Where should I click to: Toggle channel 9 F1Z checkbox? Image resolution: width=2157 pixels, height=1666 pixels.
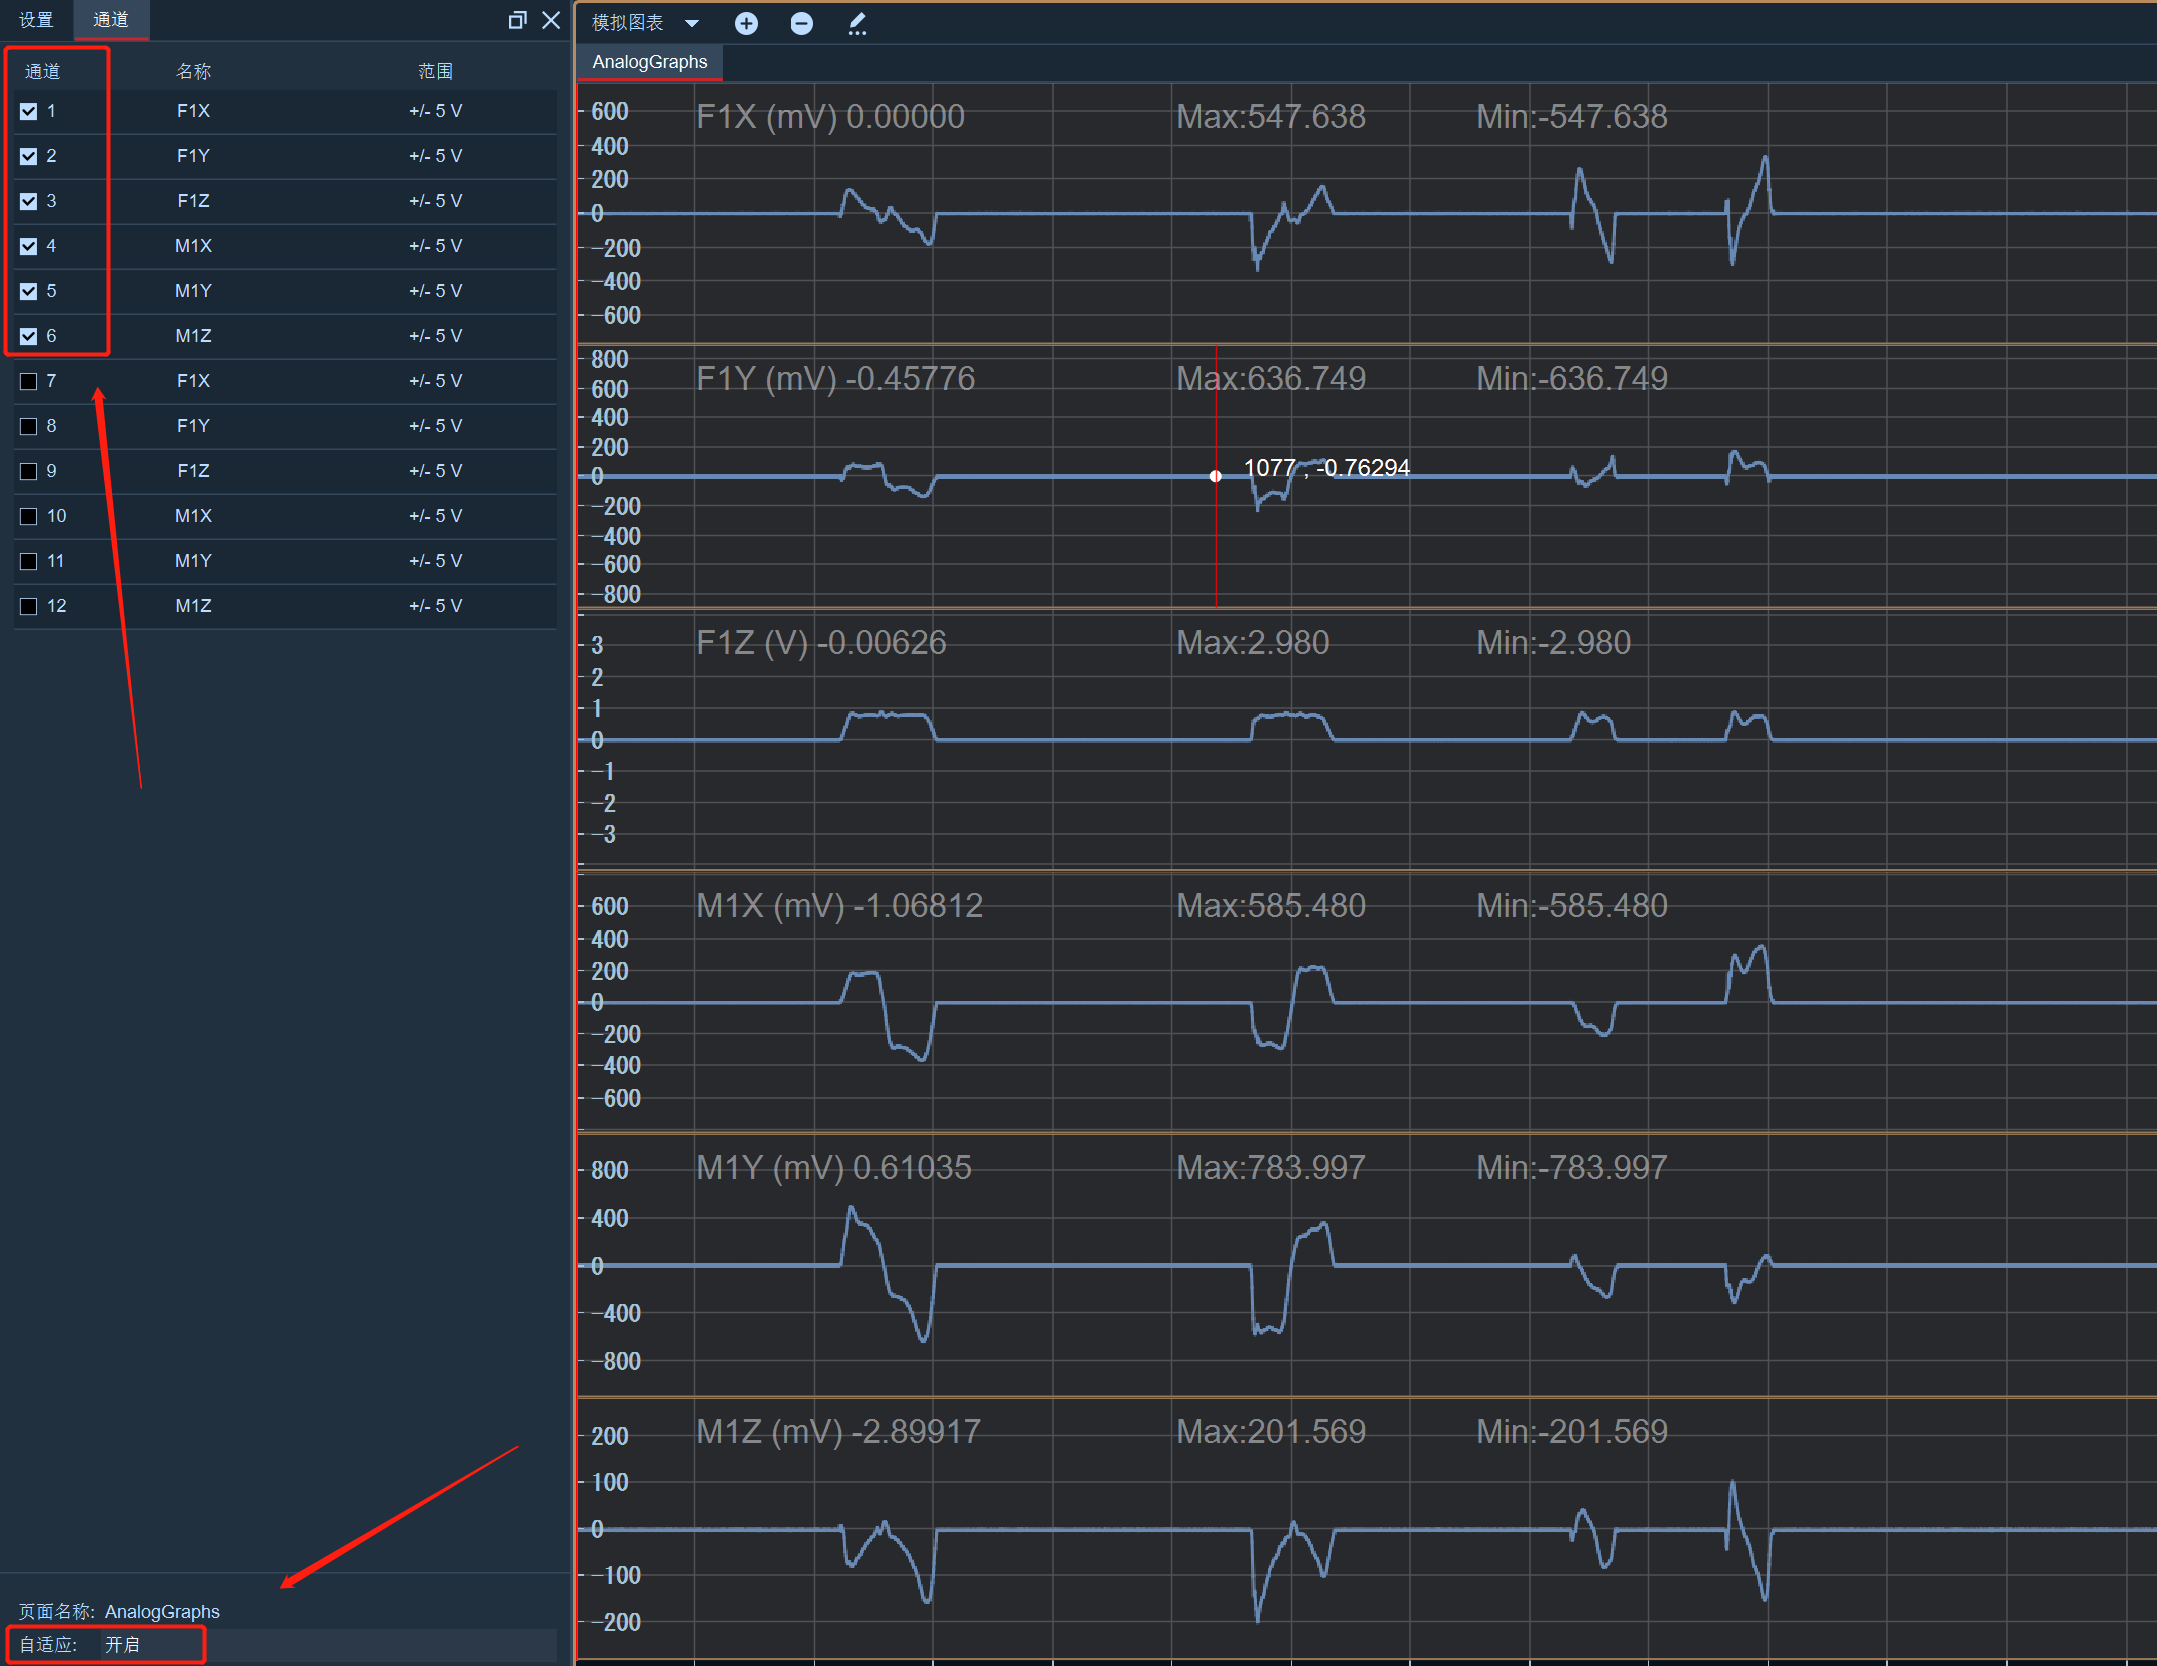click(29, 471)
